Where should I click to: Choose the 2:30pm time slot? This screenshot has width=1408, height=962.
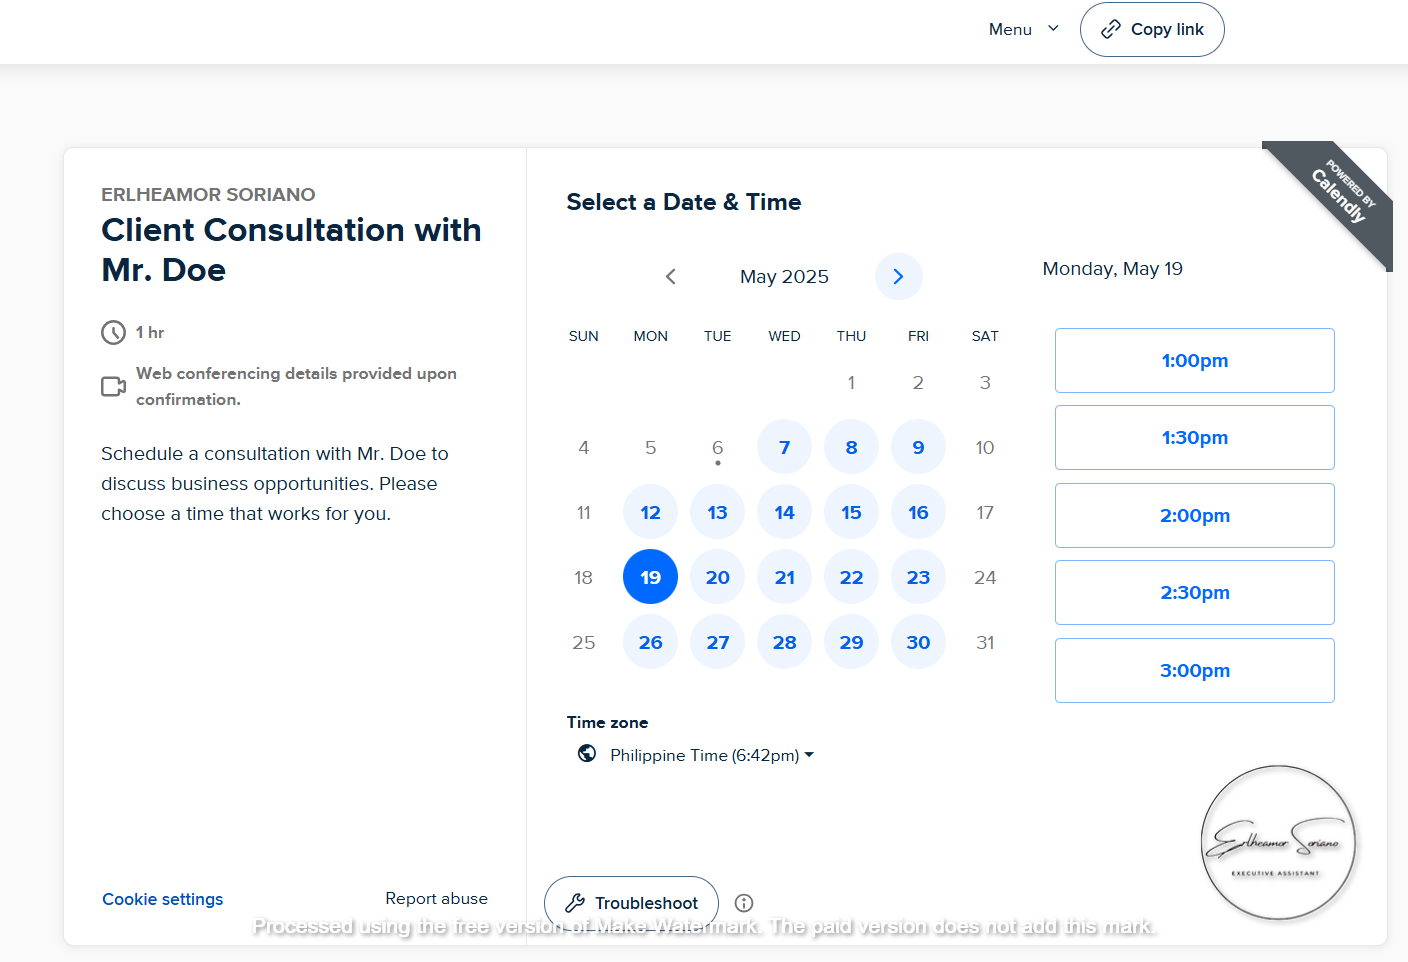(1194, 592)
